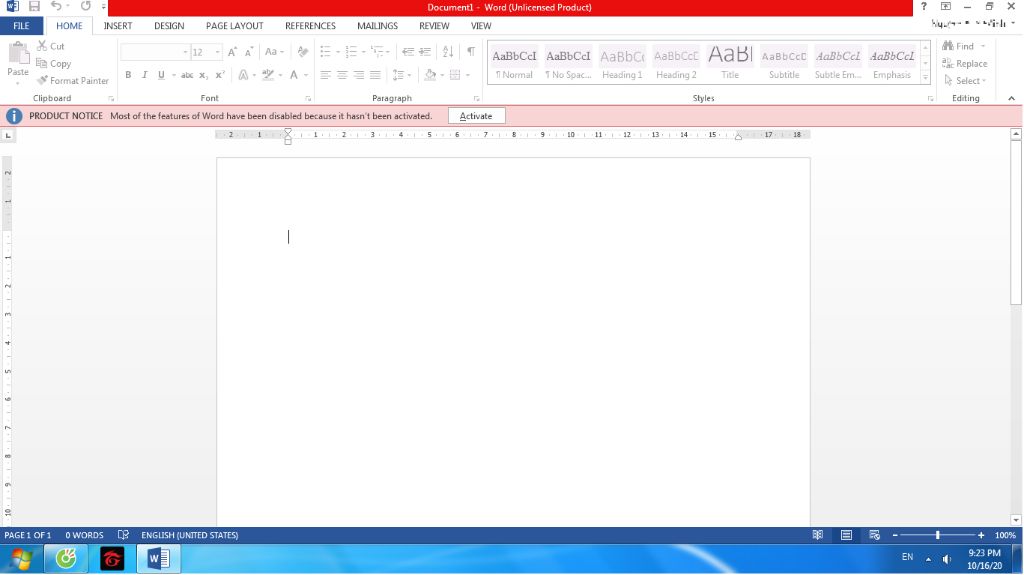Apply the Subtitle style
Screen dimensions: 1024x575
point(784,63)
